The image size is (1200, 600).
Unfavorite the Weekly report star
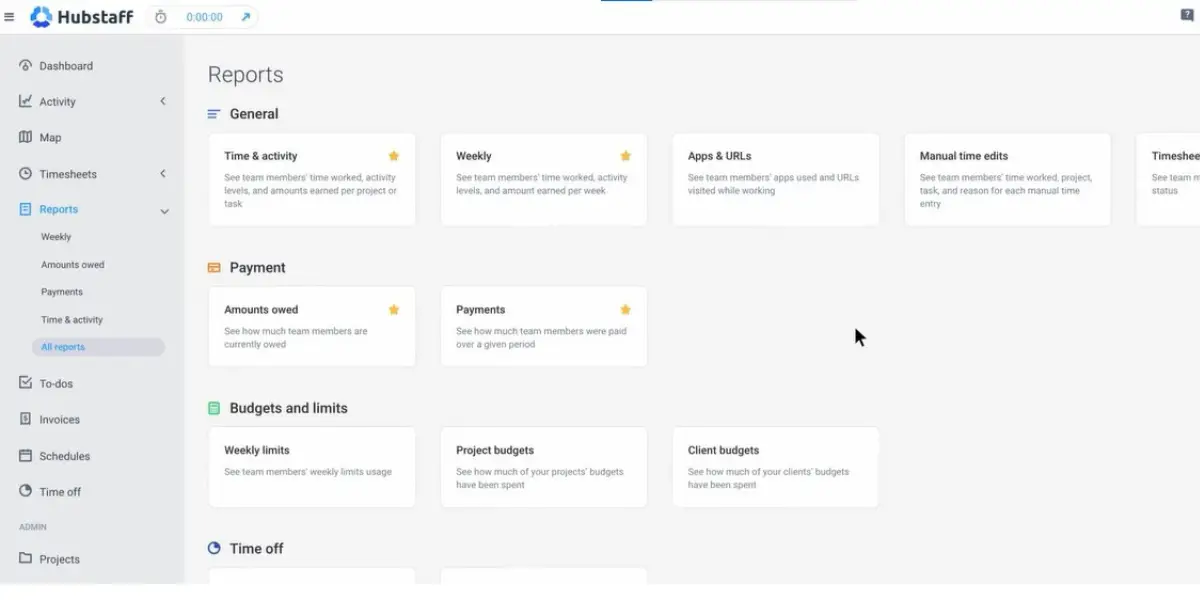626,156
